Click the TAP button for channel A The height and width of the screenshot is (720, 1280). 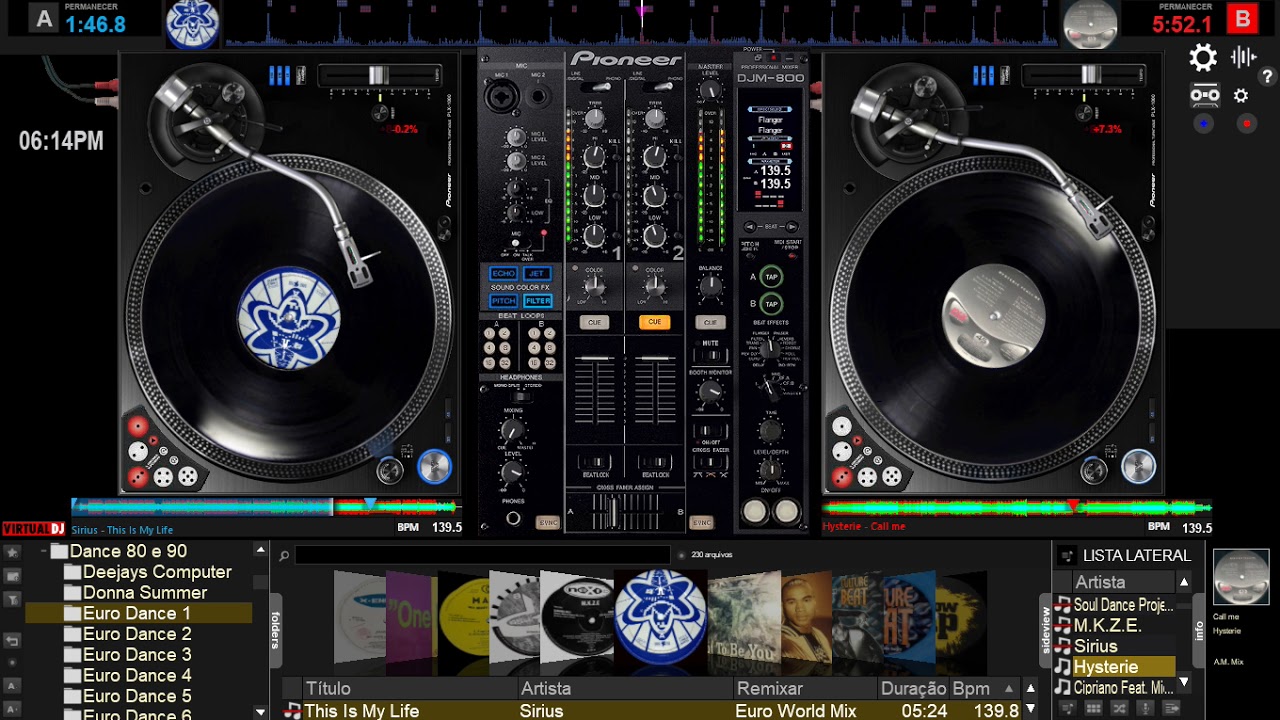pos(771,277)
